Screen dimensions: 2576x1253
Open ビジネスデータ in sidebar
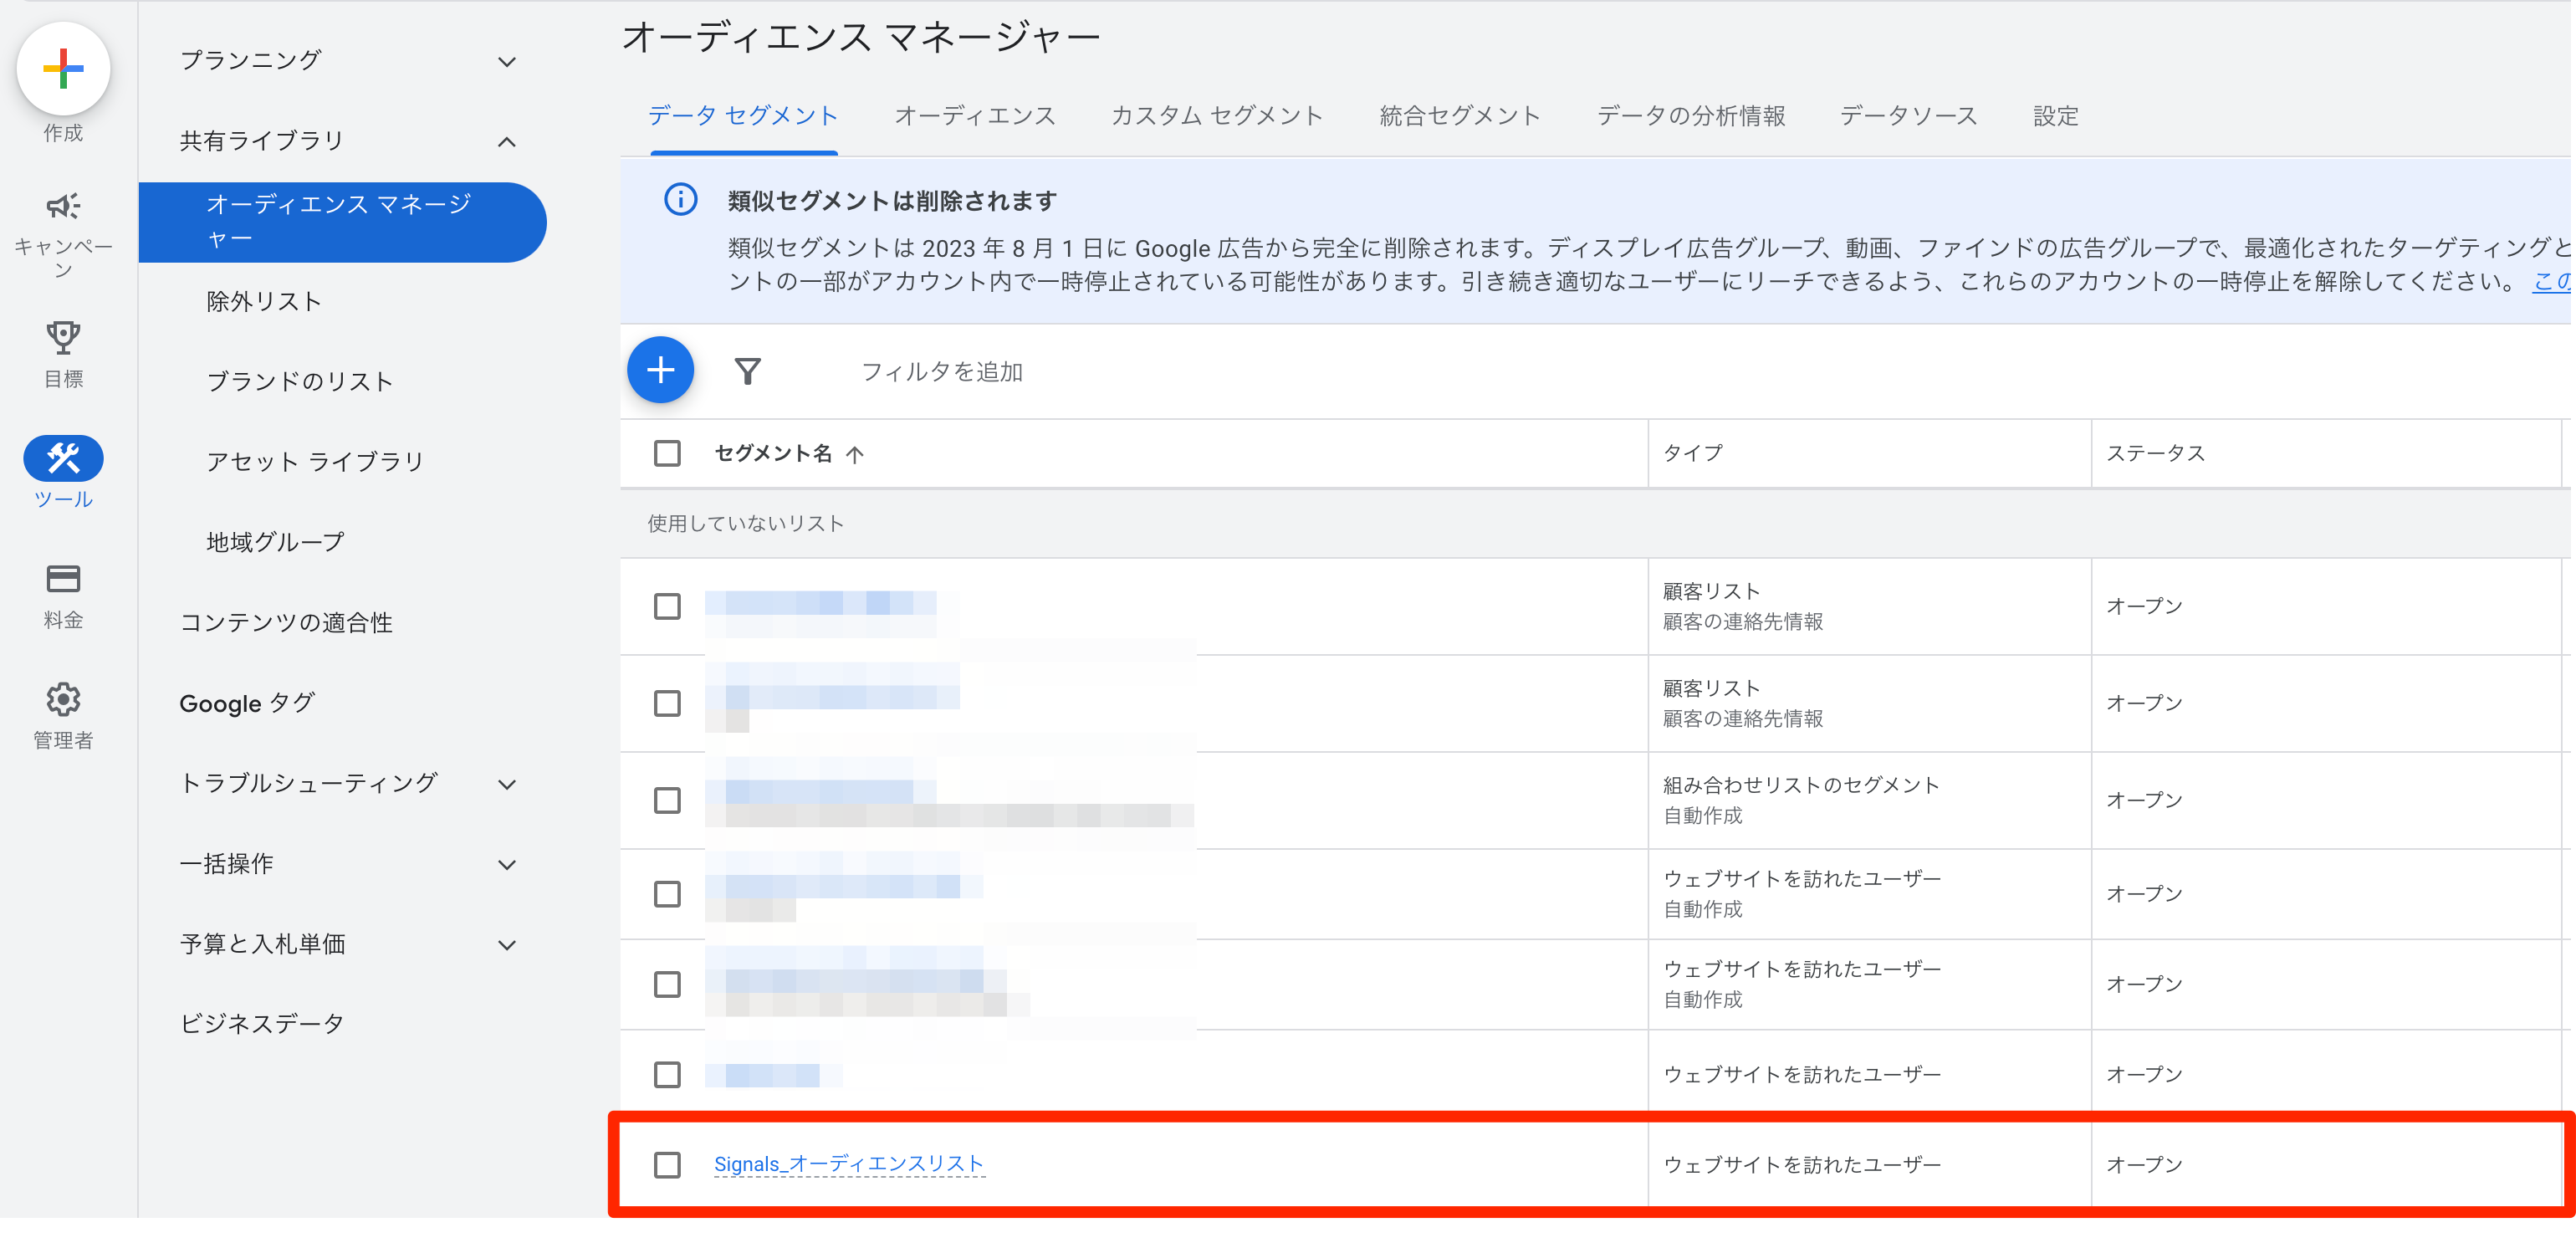point(262,1023)
